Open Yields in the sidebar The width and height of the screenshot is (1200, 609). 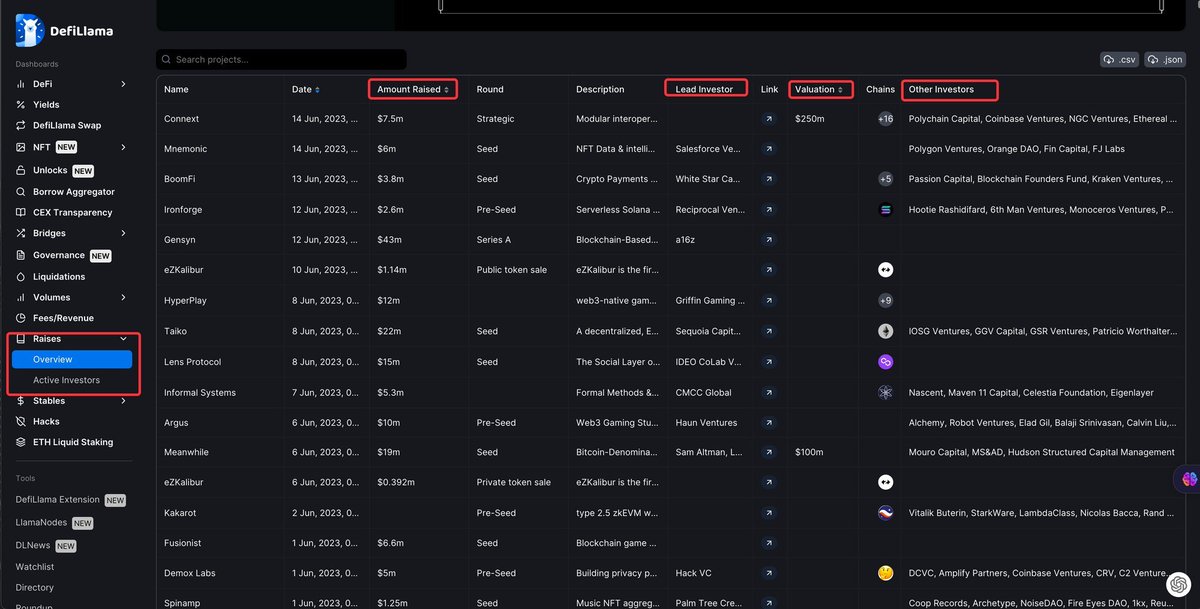46,104
